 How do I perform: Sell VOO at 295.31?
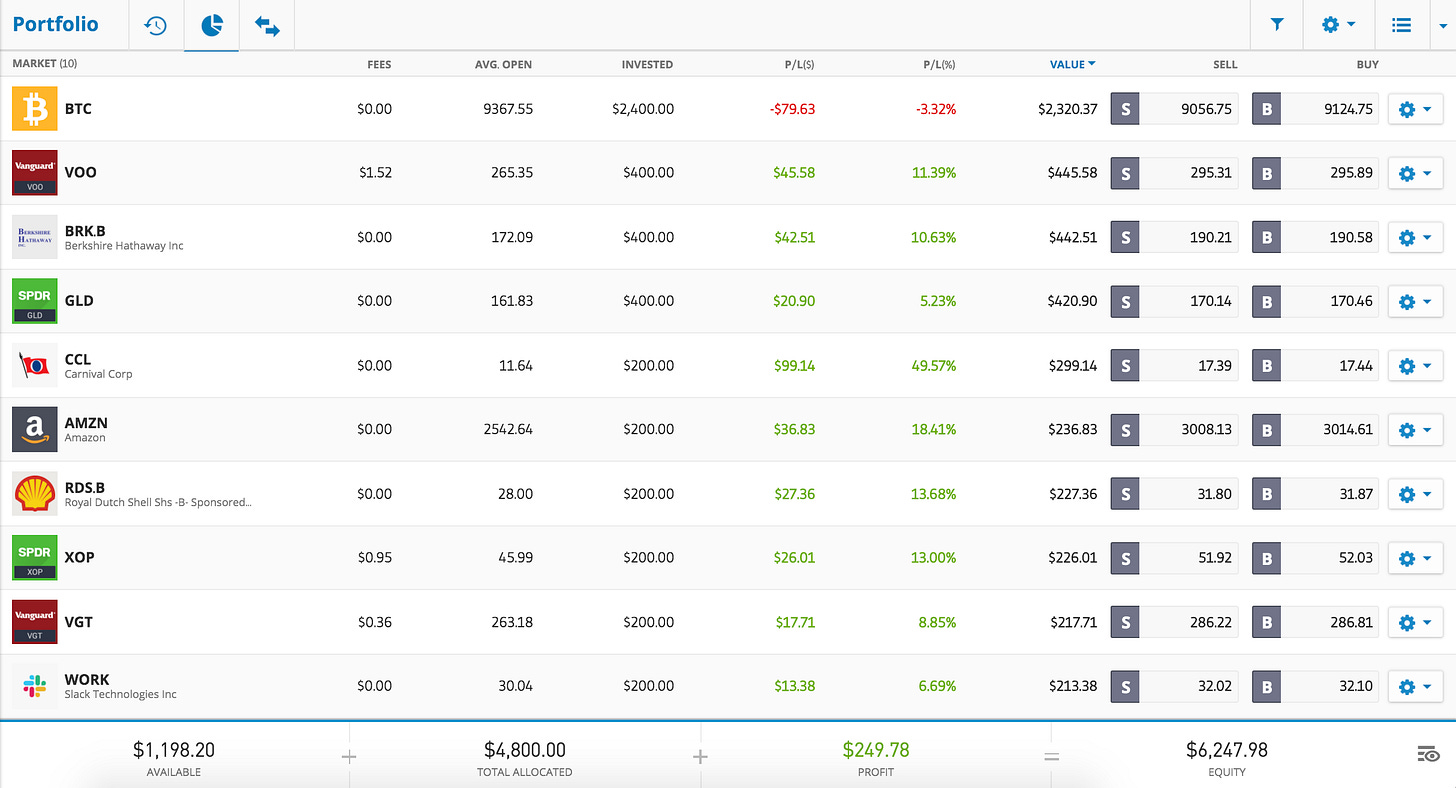point(1175,173)
